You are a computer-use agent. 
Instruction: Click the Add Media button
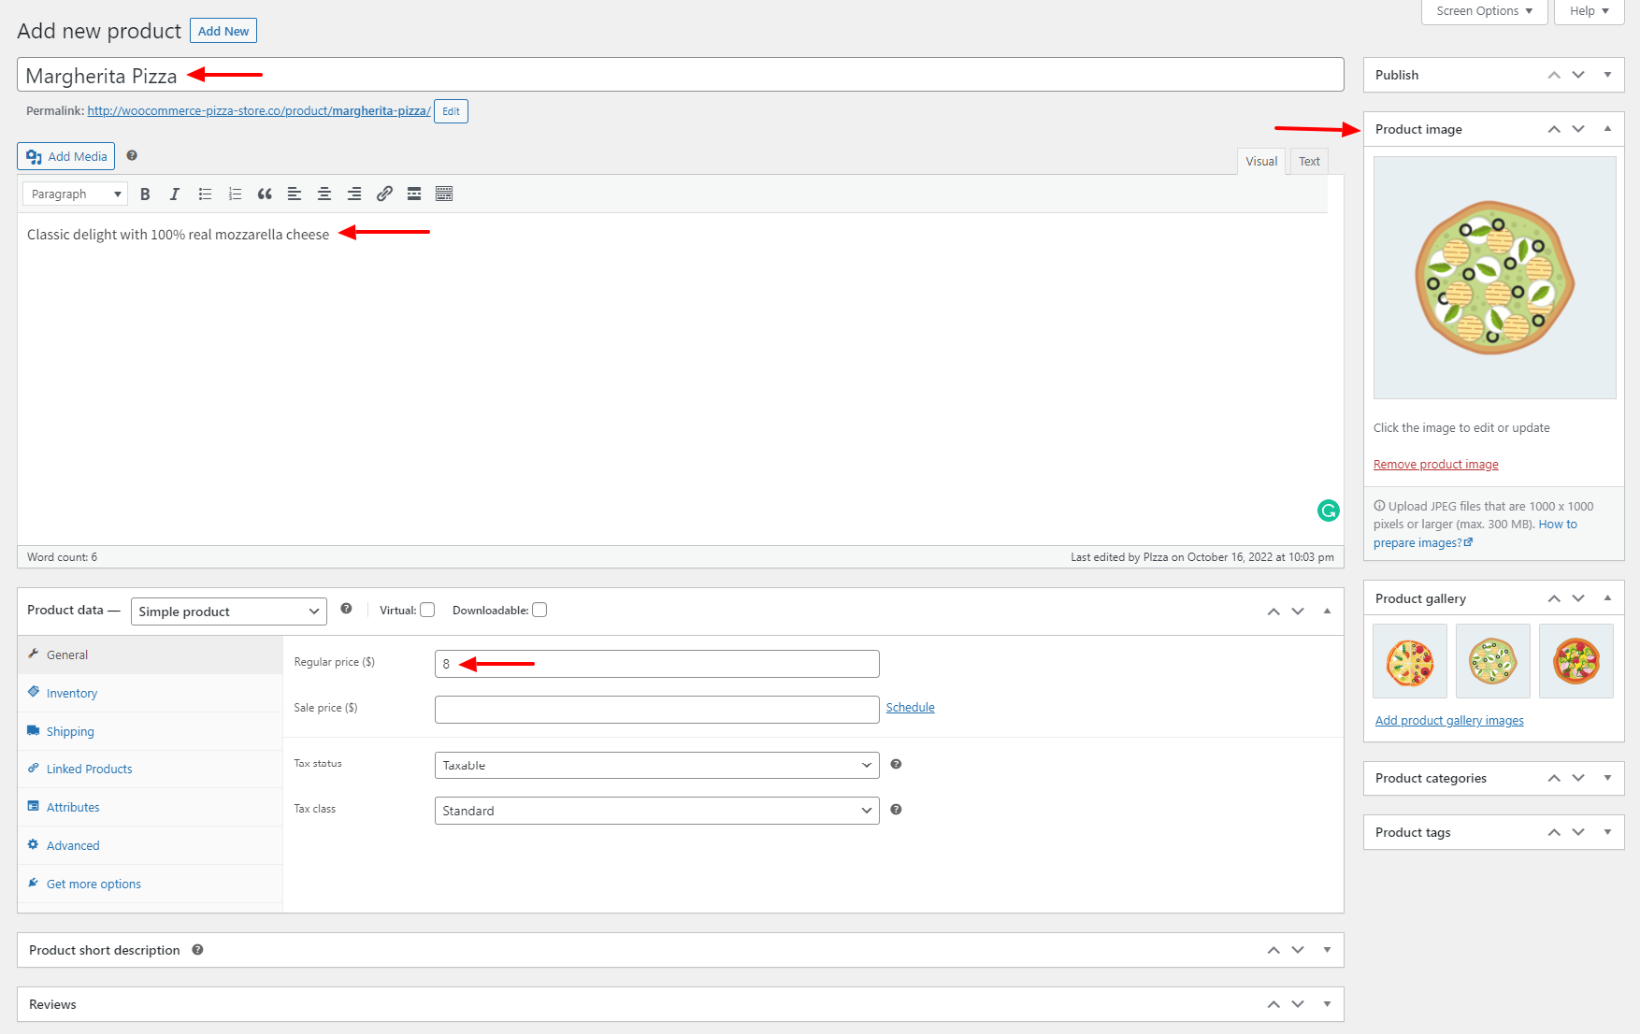click(66, 156)
